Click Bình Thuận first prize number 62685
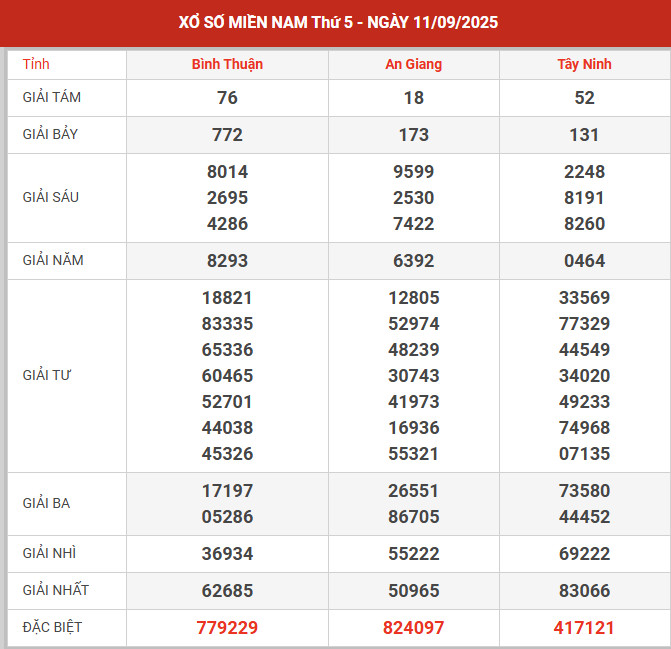 pos(227,590)
